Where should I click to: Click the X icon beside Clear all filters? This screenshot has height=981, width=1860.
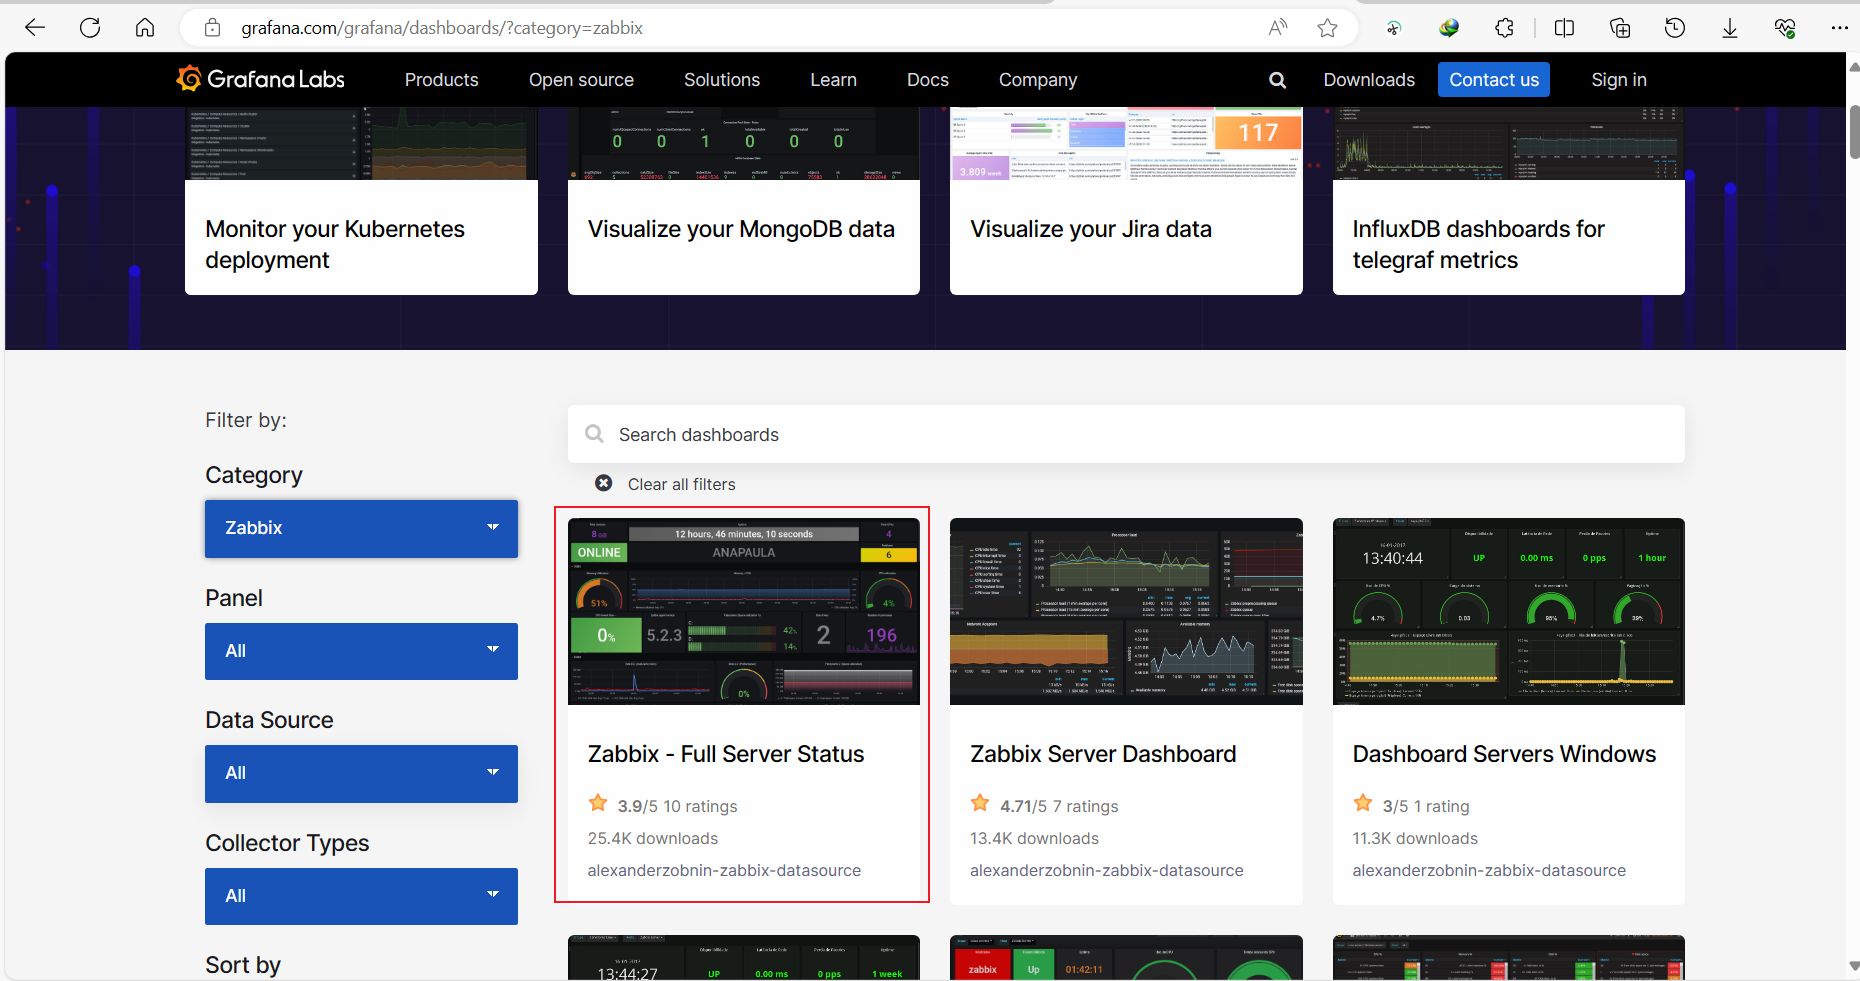coord(604,483)
